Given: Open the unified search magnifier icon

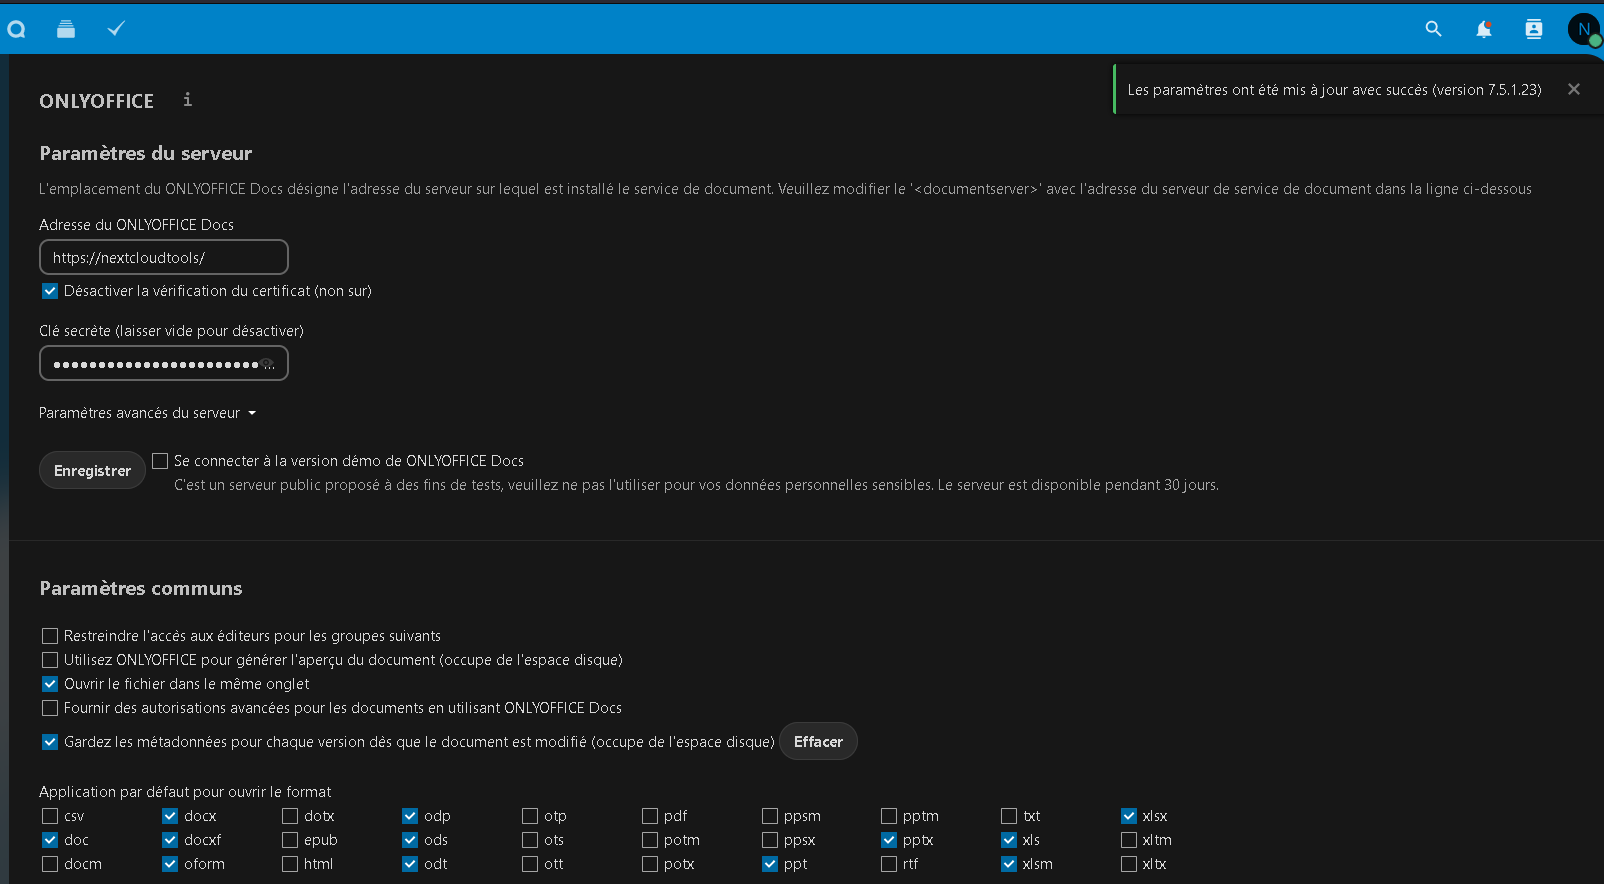Looking at the screenshot, I should coord(1433,29).
